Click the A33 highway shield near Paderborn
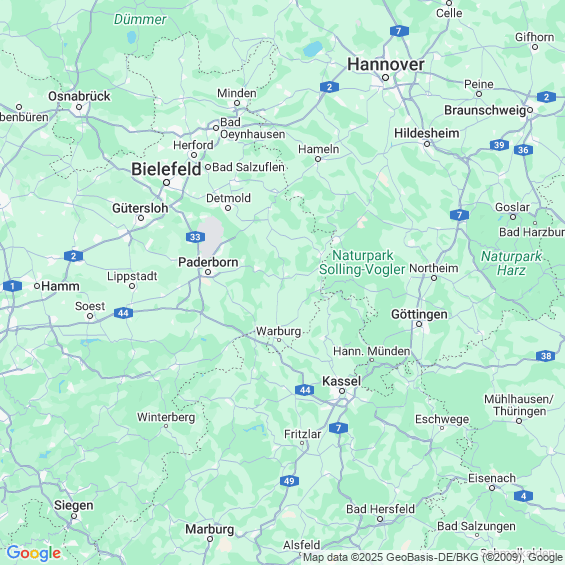This screenshot has width=565, height=565. [x=195, y=237]
